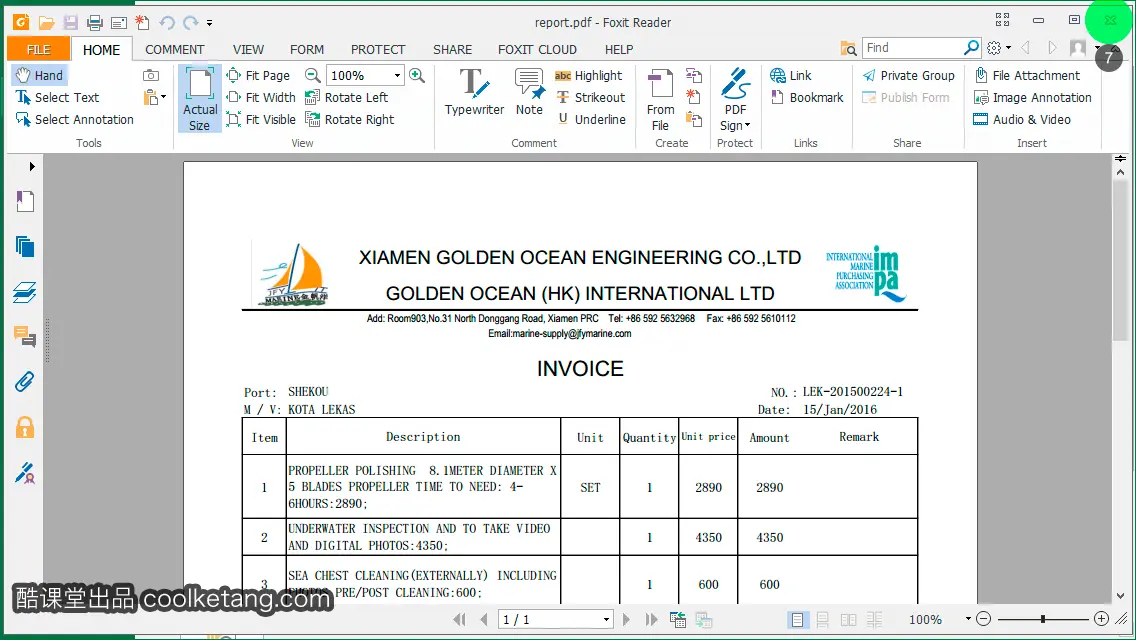1136x640 pixels.
Task: Open the Security lock side panel
Action: (25, 427)
